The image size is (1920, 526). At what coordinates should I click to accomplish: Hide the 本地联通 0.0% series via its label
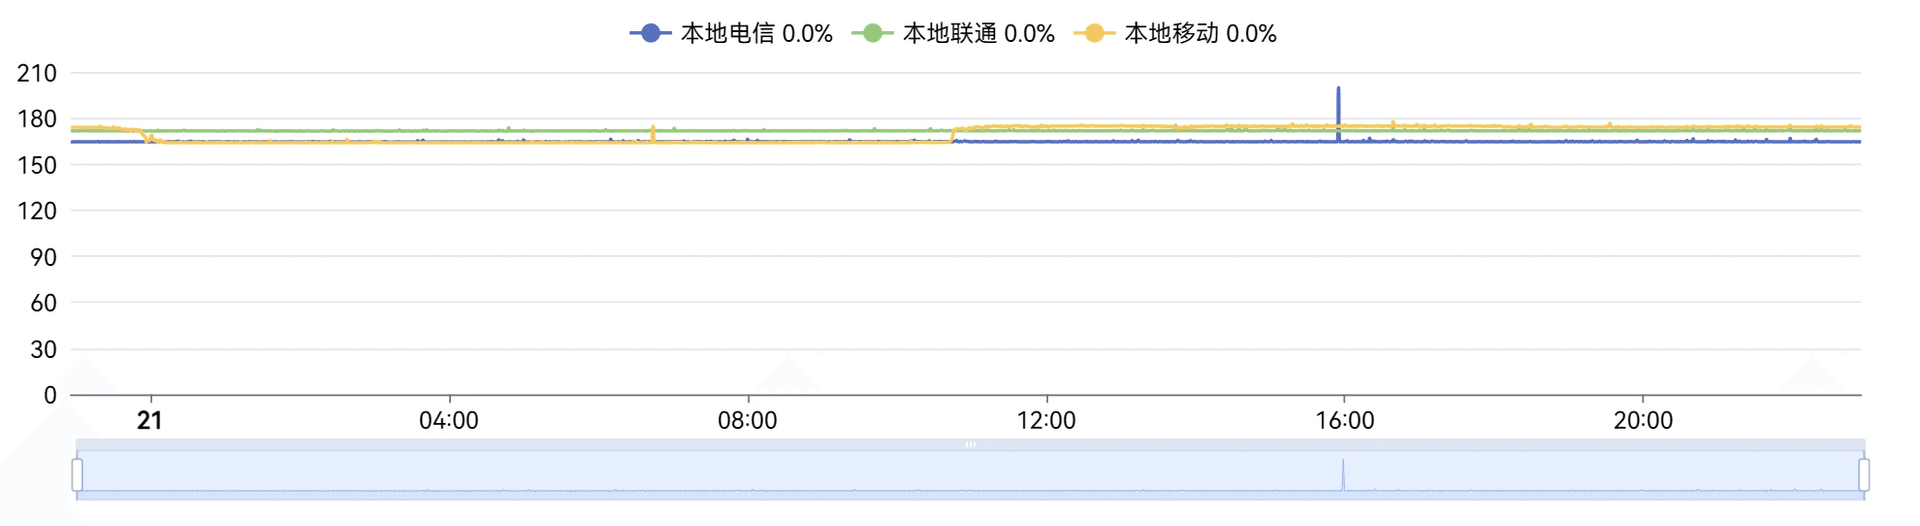[978, 34]
